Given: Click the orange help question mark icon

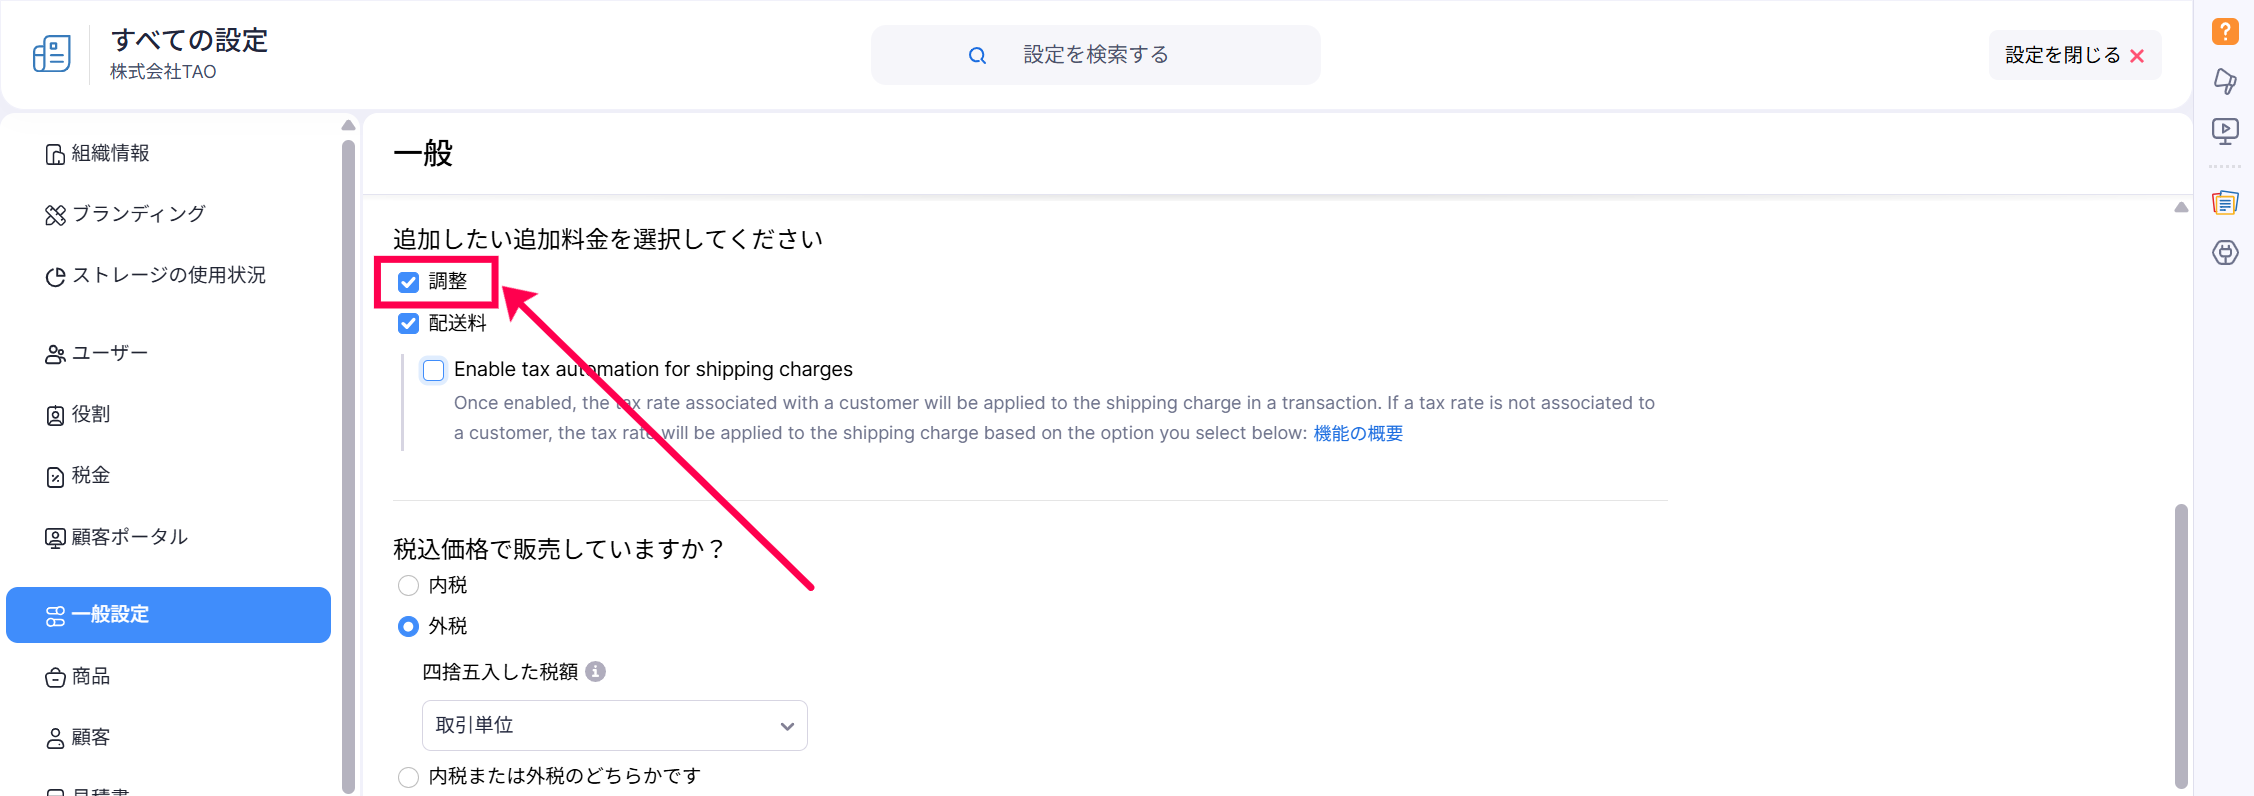Looking at the screenshot, I should (x=2225, y=31).
